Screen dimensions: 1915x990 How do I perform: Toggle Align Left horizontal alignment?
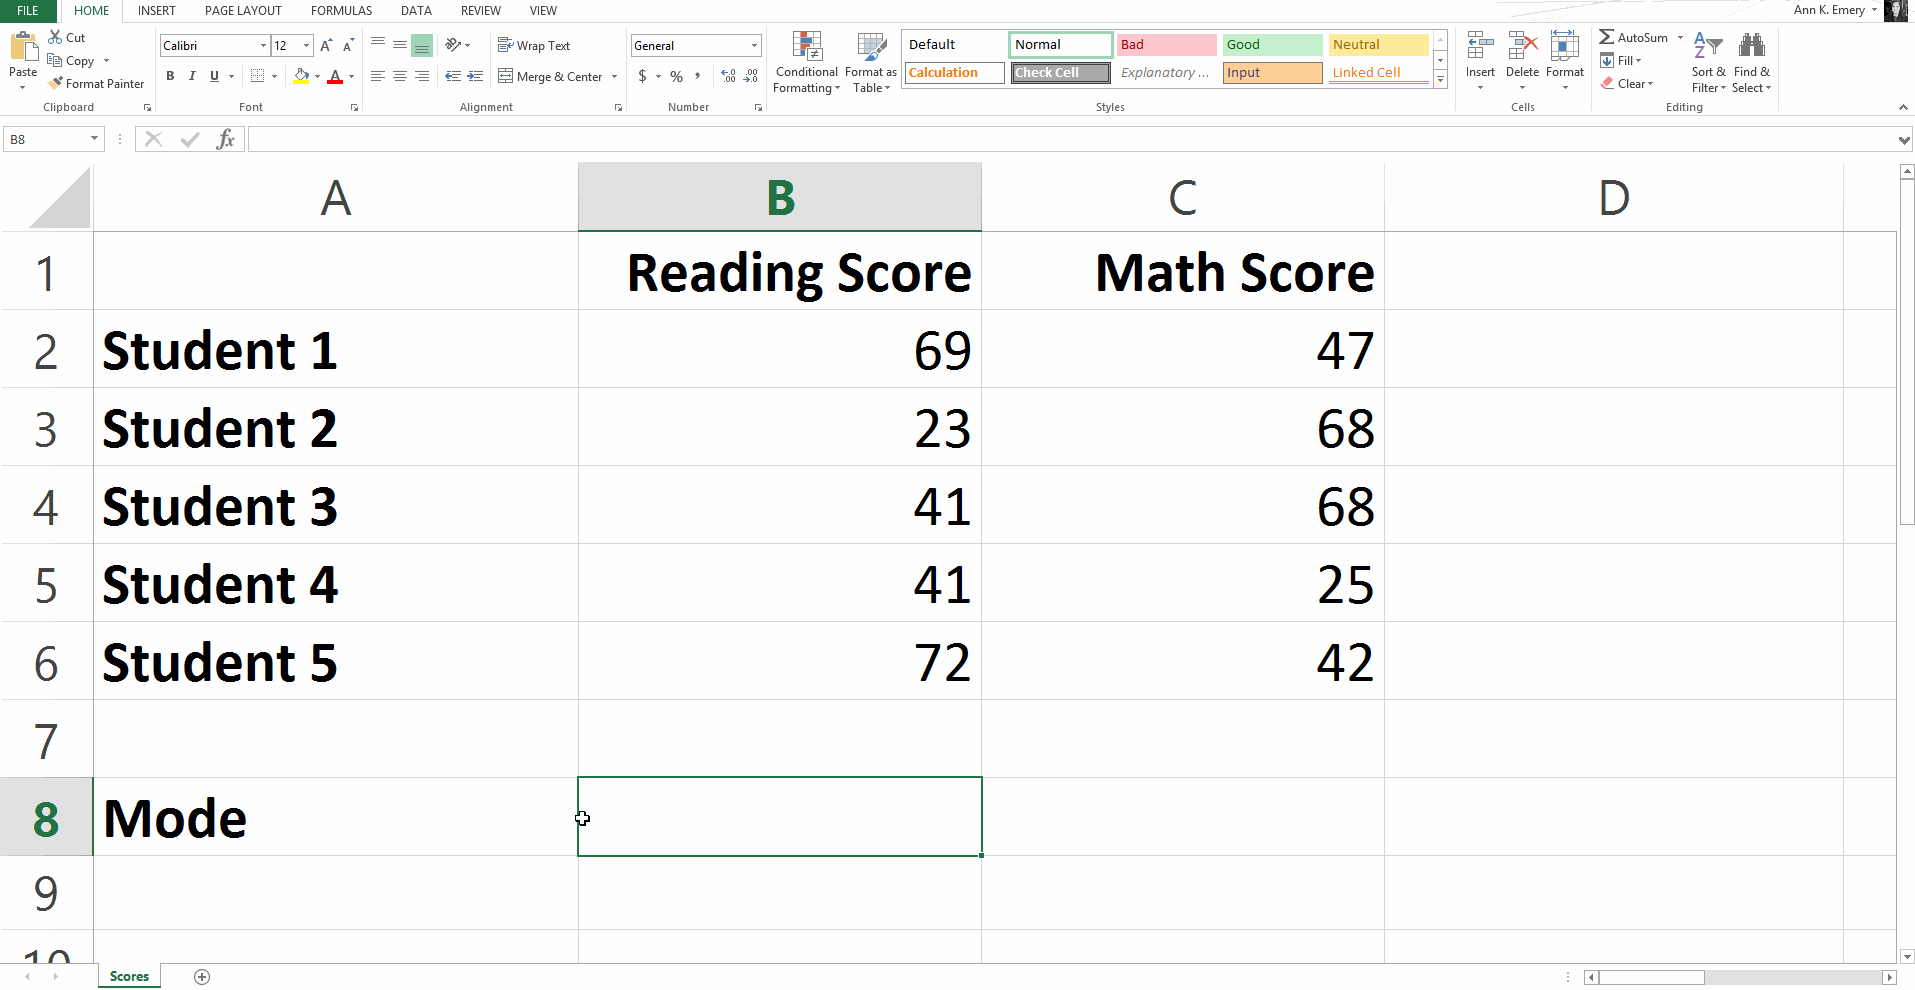point(378,76)
